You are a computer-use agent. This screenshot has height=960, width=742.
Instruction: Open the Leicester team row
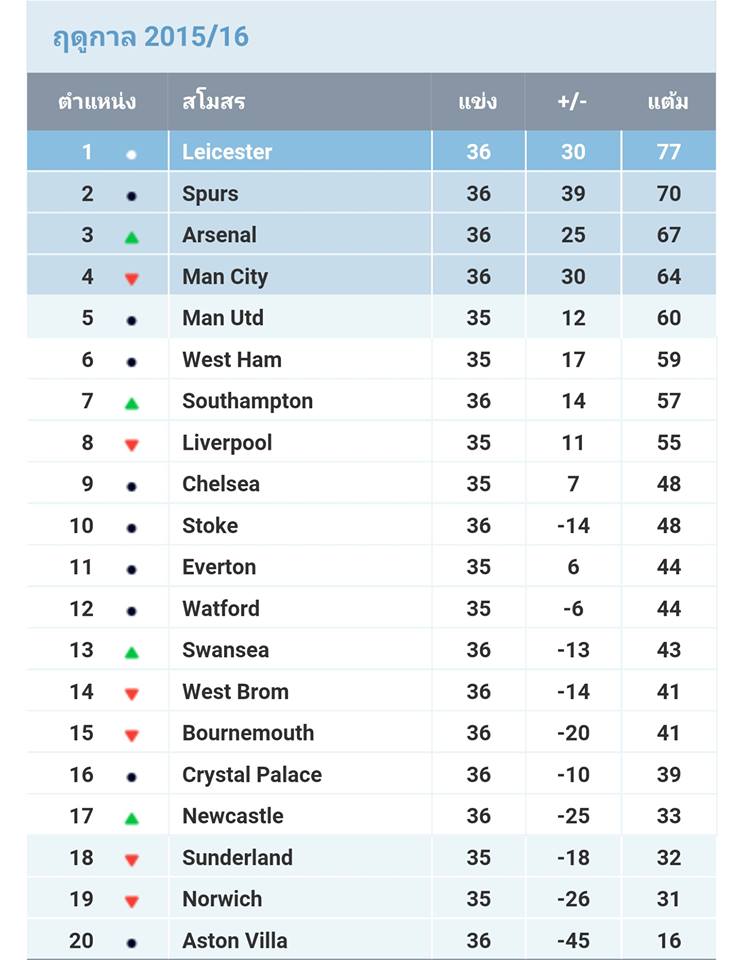tap(371, 151)
